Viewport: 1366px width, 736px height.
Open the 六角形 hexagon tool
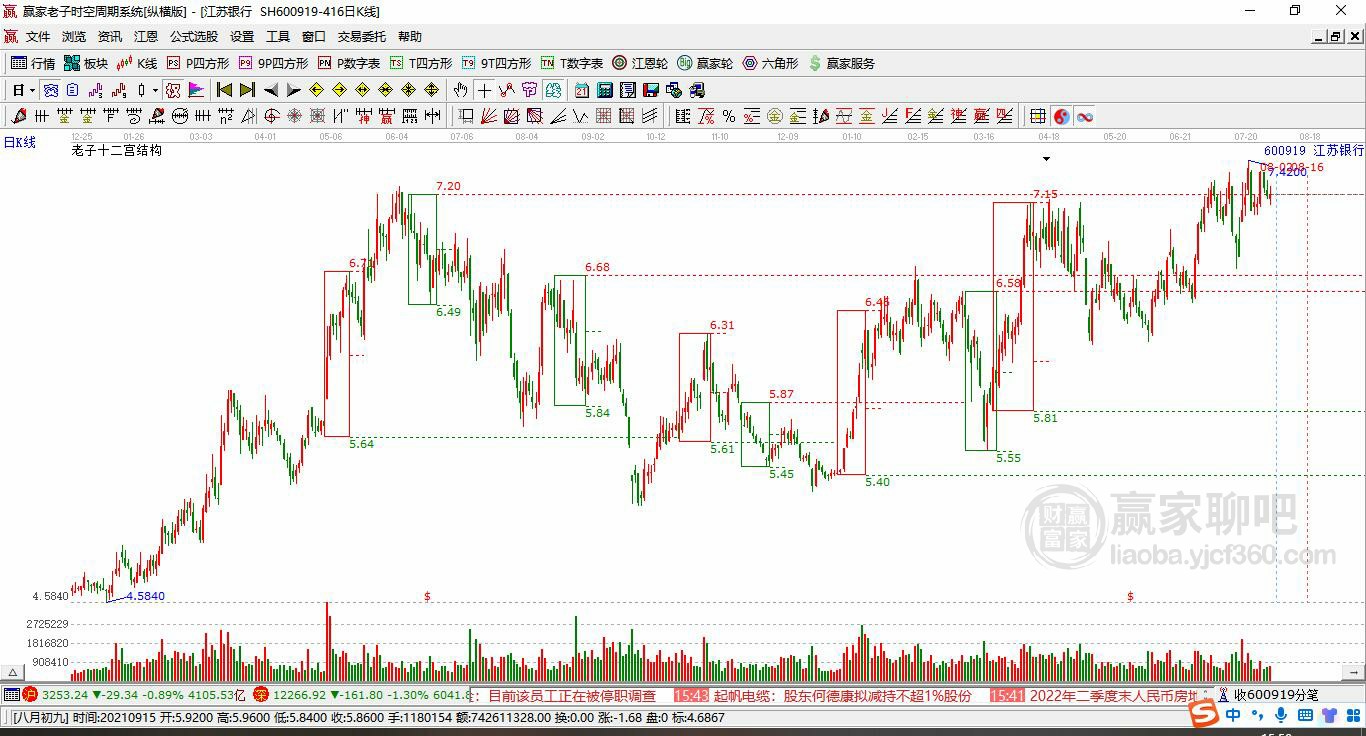coord(770,63)
